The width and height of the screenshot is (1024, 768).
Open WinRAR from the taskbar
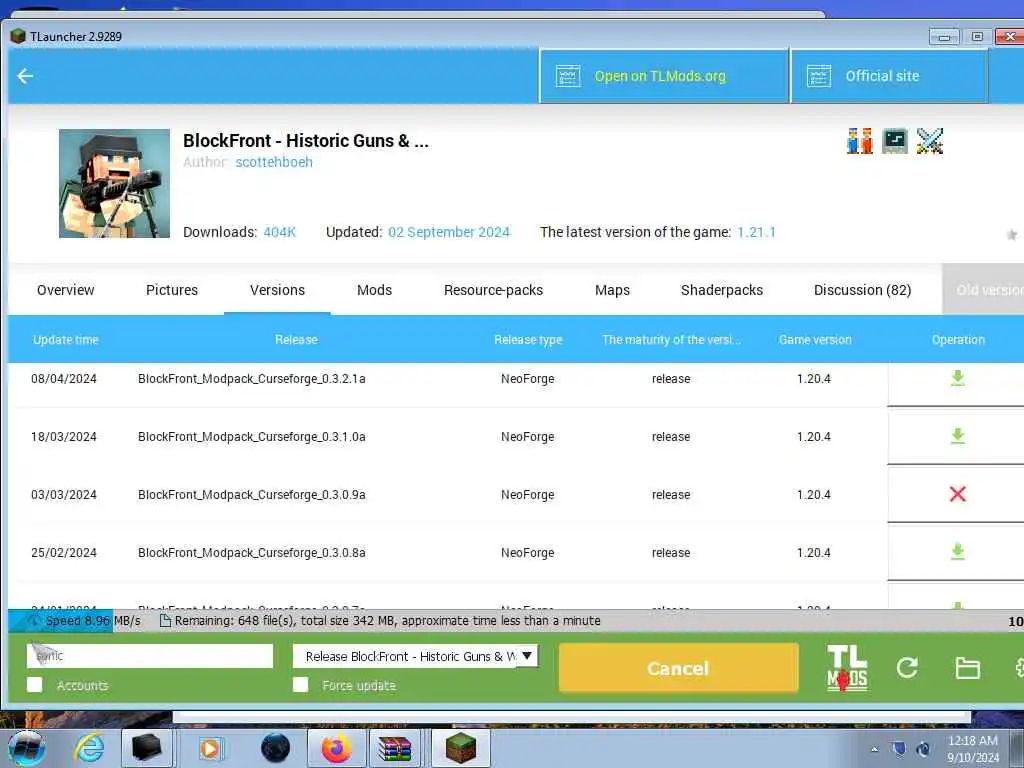396,748
